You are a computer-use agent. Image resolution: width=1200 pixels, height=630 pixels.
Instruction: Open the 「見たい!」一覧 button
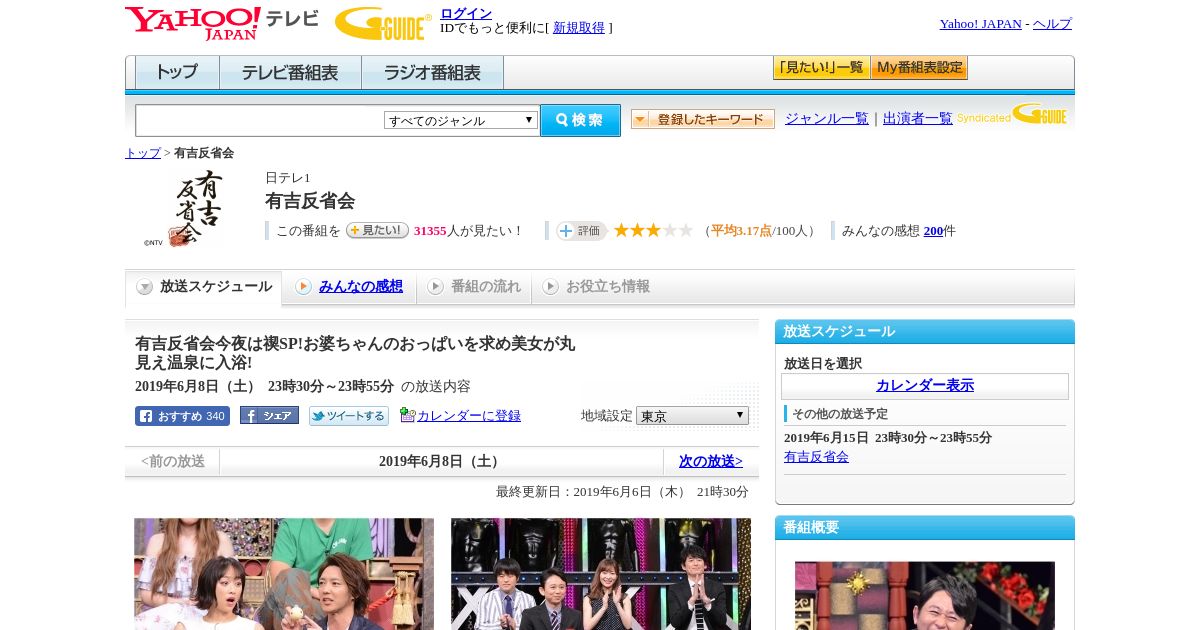coord(821,68)
